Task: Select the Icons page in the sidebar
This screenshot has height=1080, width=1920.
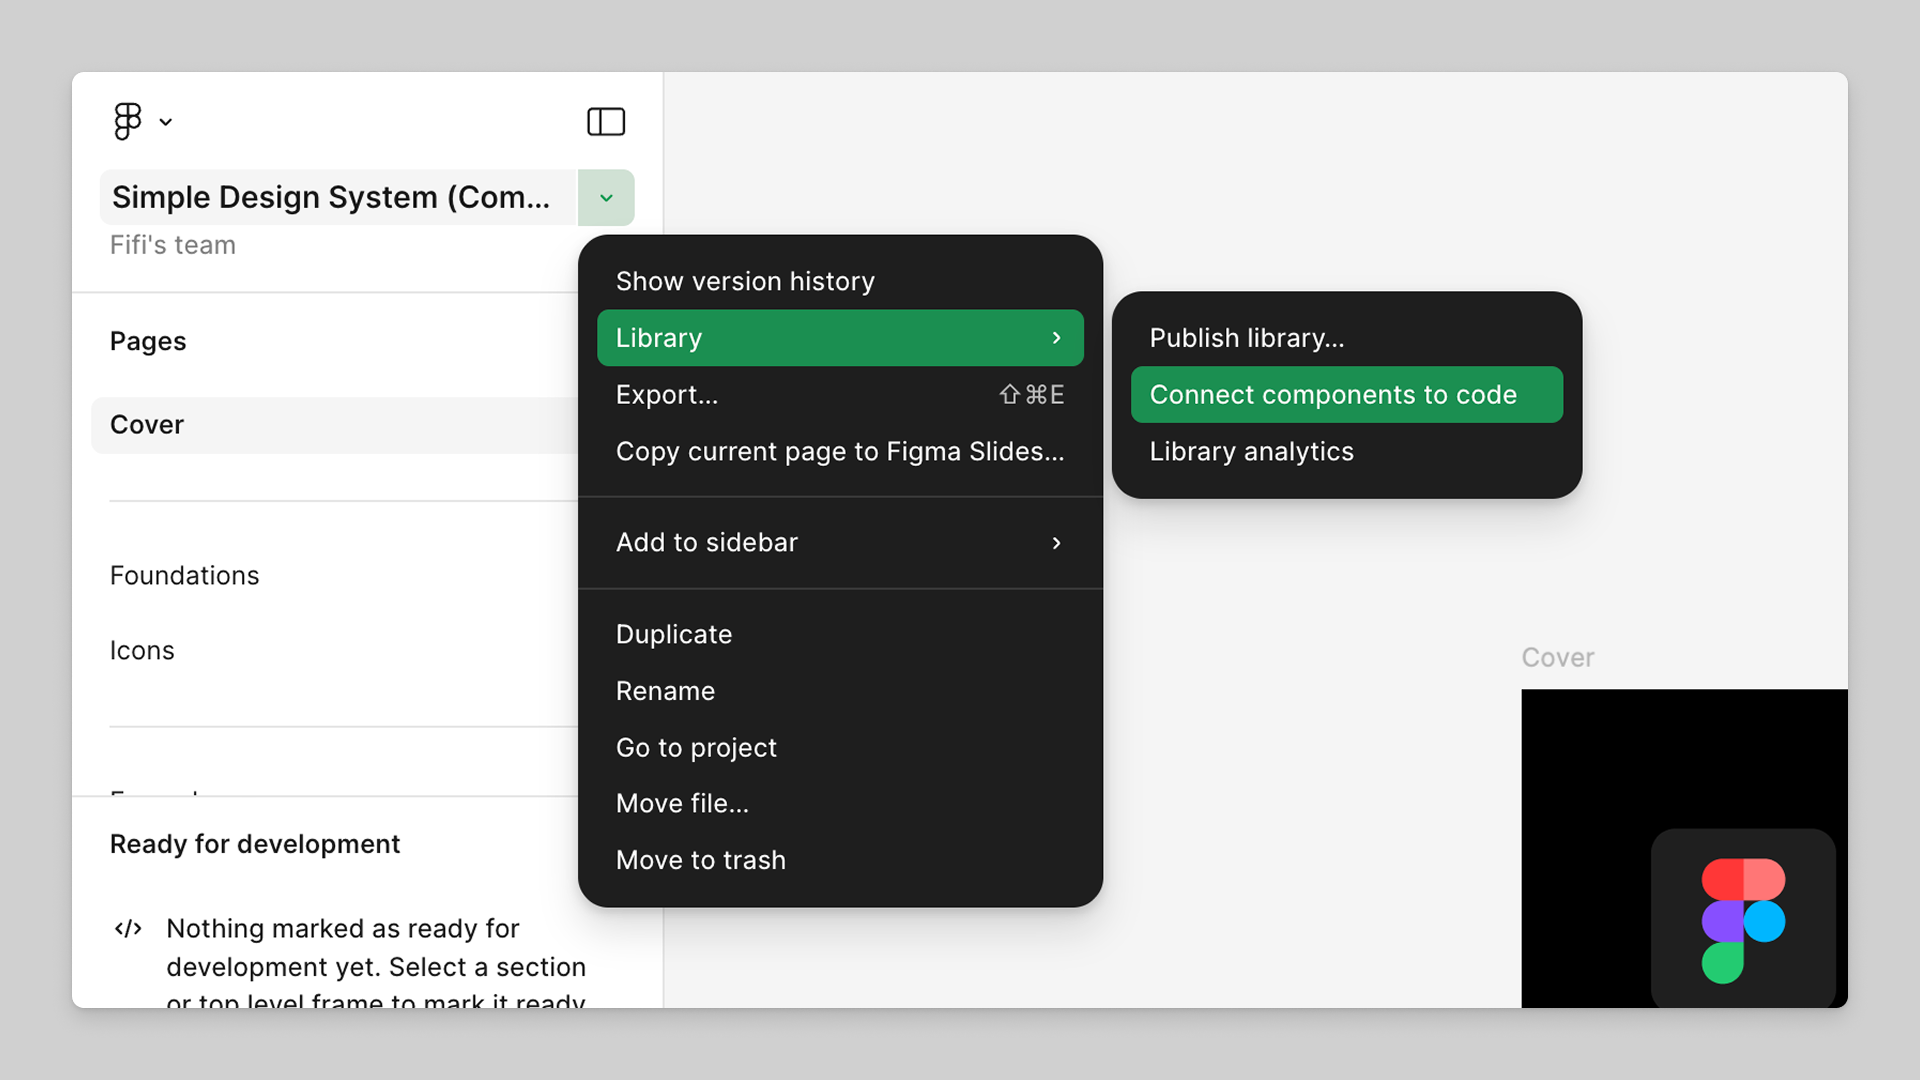Action: point(142,650)
